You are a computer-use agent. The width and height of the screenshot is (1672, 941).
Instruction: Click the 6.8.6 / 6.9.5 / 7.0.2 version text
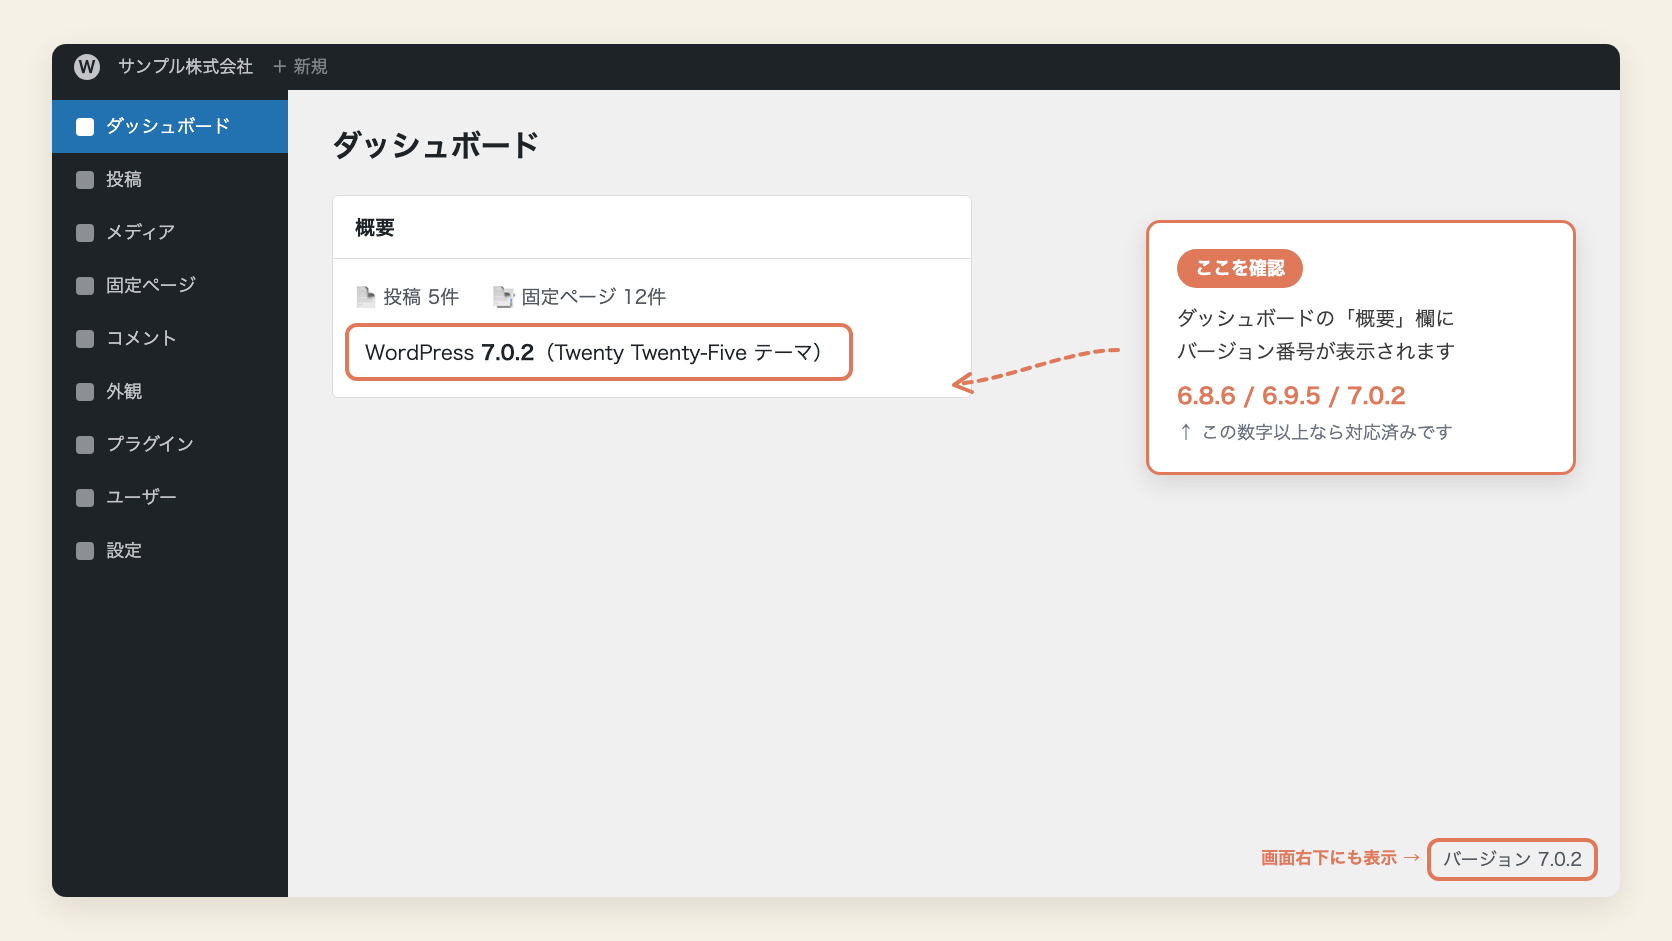point(1291,396)
